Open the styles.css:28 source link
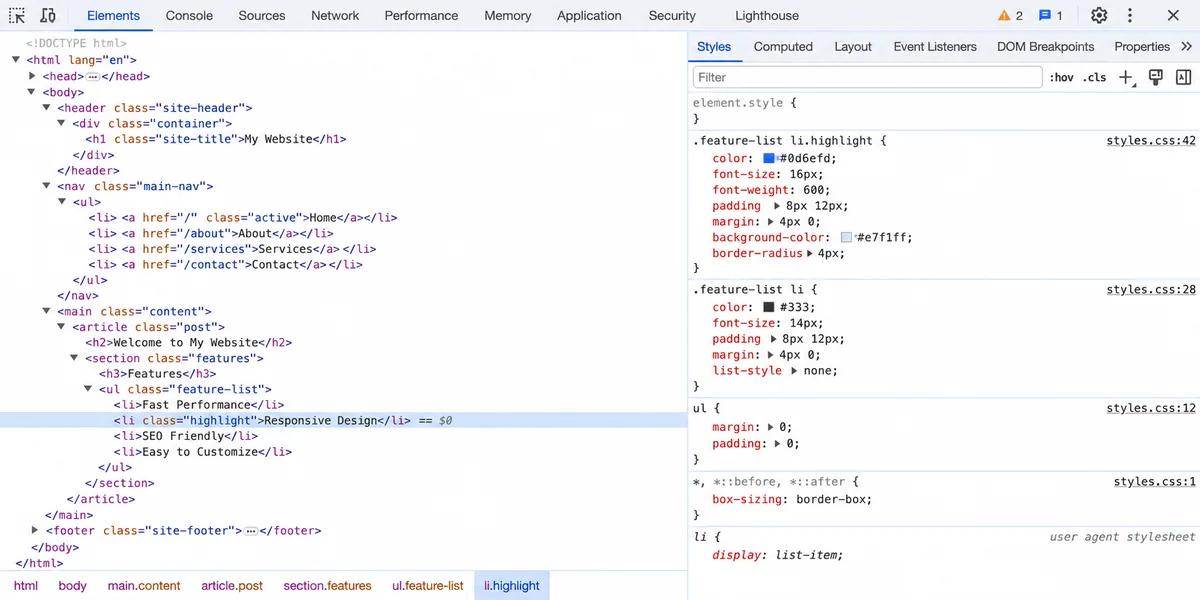Image resolution: width=1200 pixels, height=600 pixels. point(1151,290)
